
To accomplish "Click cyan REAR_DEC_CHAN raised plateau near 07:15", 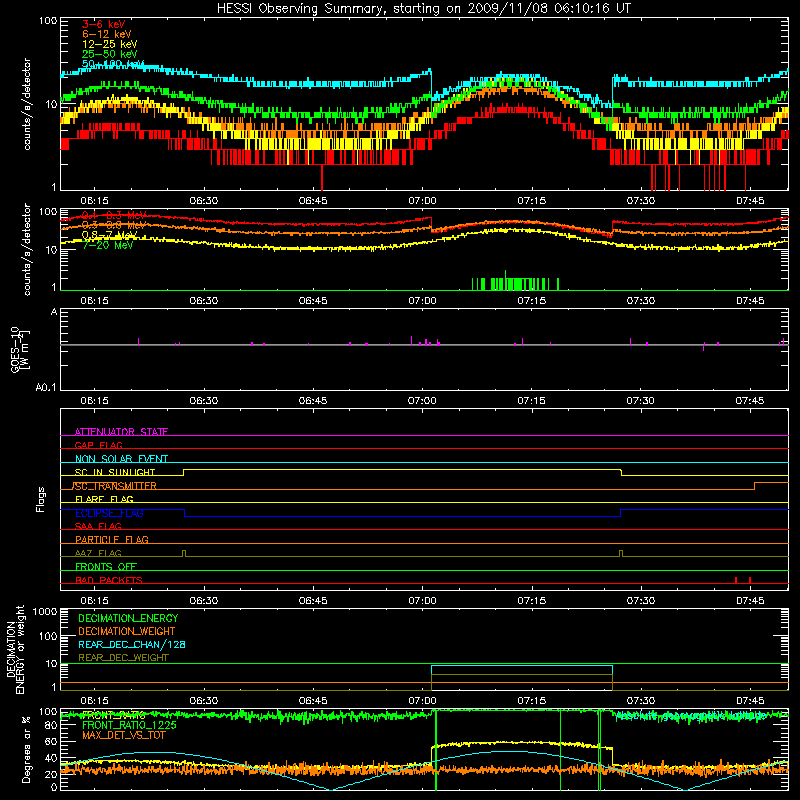I will pyautogui.click(x=521, y=666).
